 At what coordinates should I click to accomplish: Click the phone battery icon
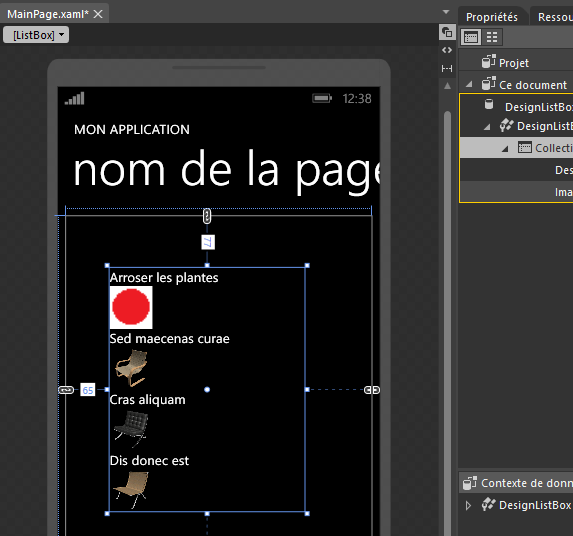pyautogui.click(x=322, y=98)
